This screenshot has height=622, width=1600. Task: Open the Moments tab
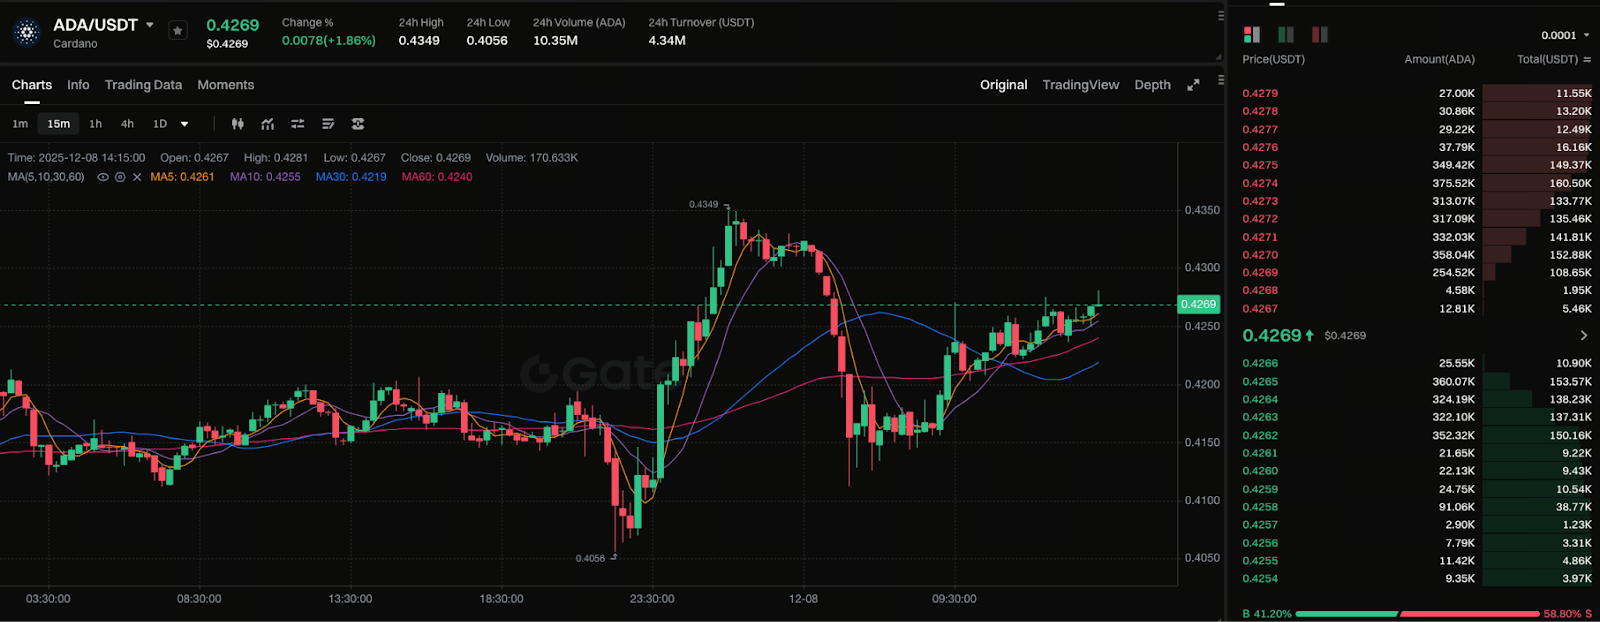coord(226,85)
